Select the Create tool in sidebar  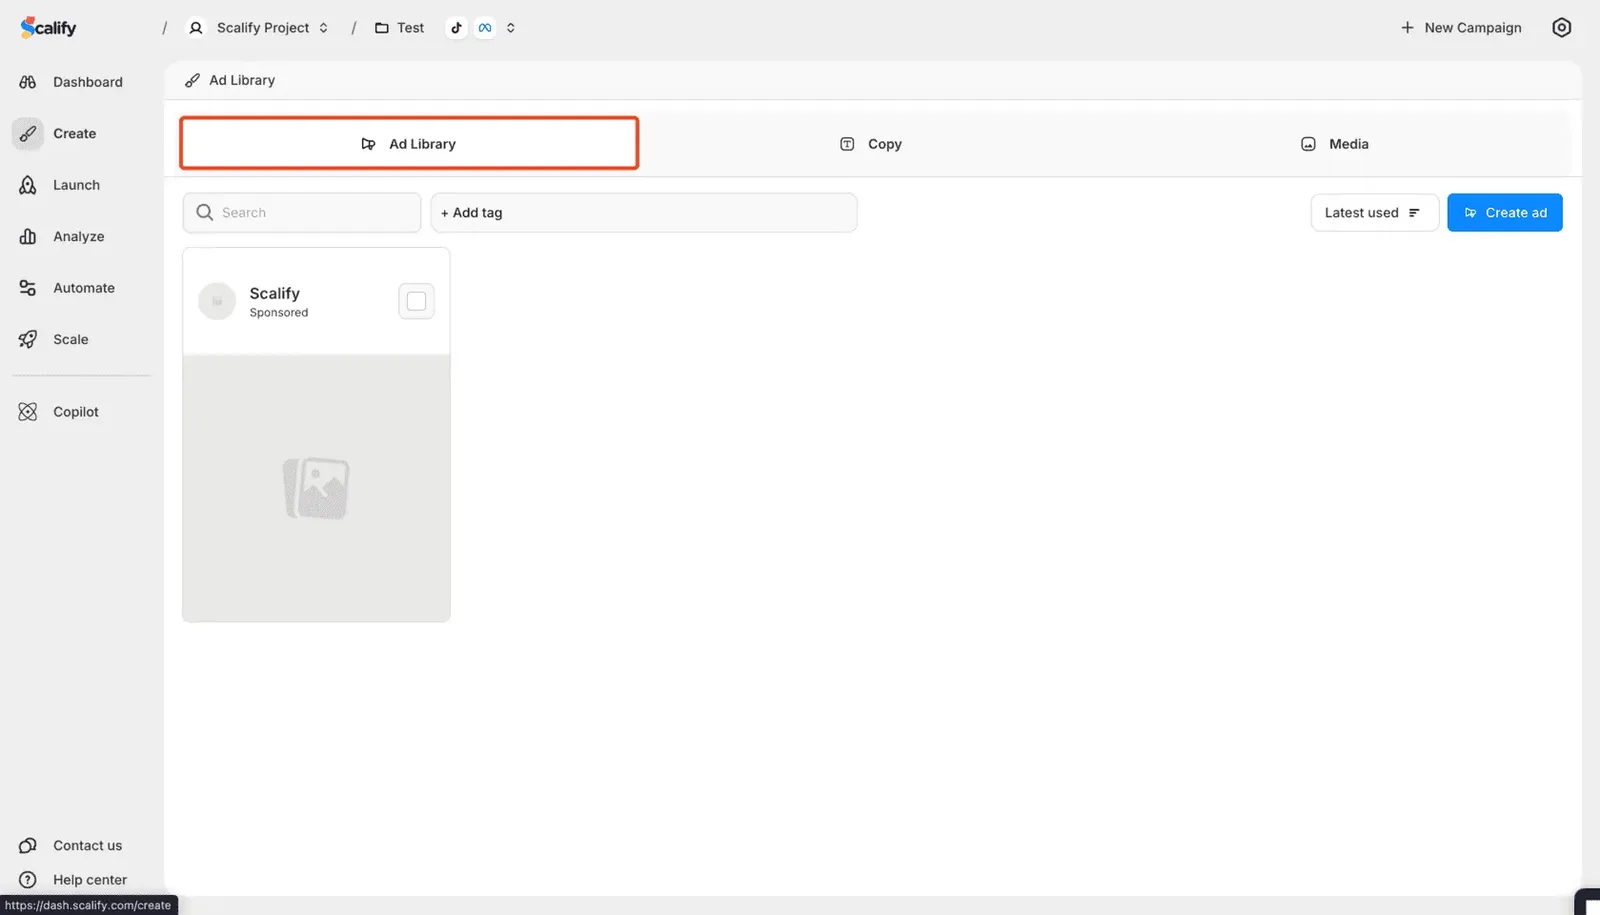pyautogui.click(x=74, y=133)
